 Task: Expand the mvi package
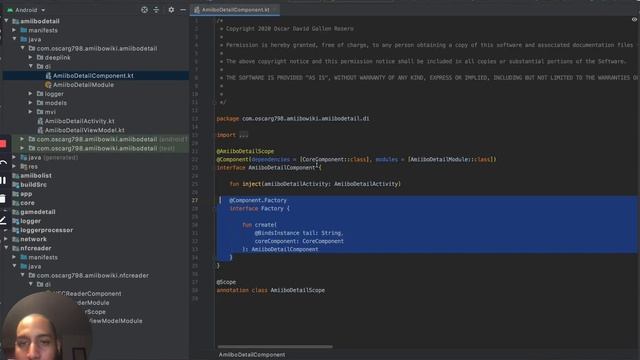31,111
